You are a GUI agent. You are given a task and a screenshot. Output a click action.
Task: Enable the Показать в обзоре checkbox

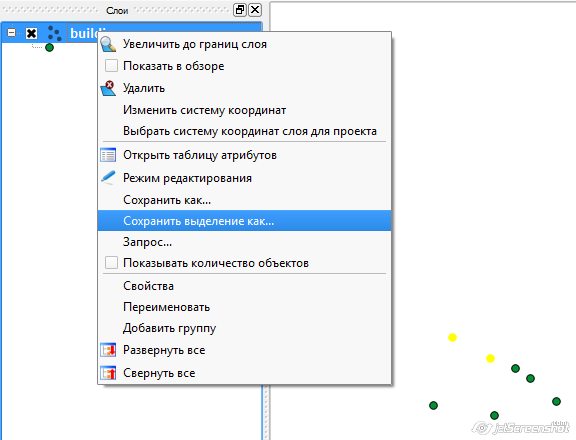(x=111, y=66)
